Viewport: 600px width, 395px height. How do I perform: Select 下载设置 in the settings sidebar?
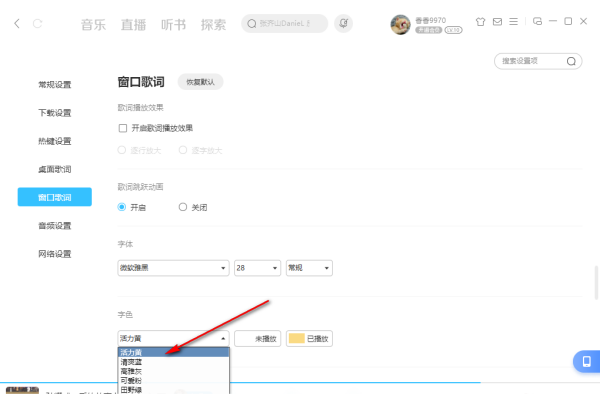(55, 113)
